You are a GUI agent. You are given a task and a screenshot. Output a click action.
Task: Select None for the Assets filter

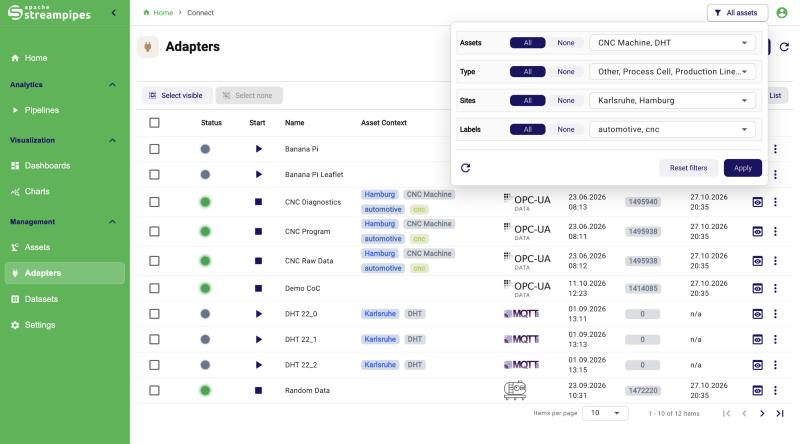pyautogui.click(x=565, y=43)
